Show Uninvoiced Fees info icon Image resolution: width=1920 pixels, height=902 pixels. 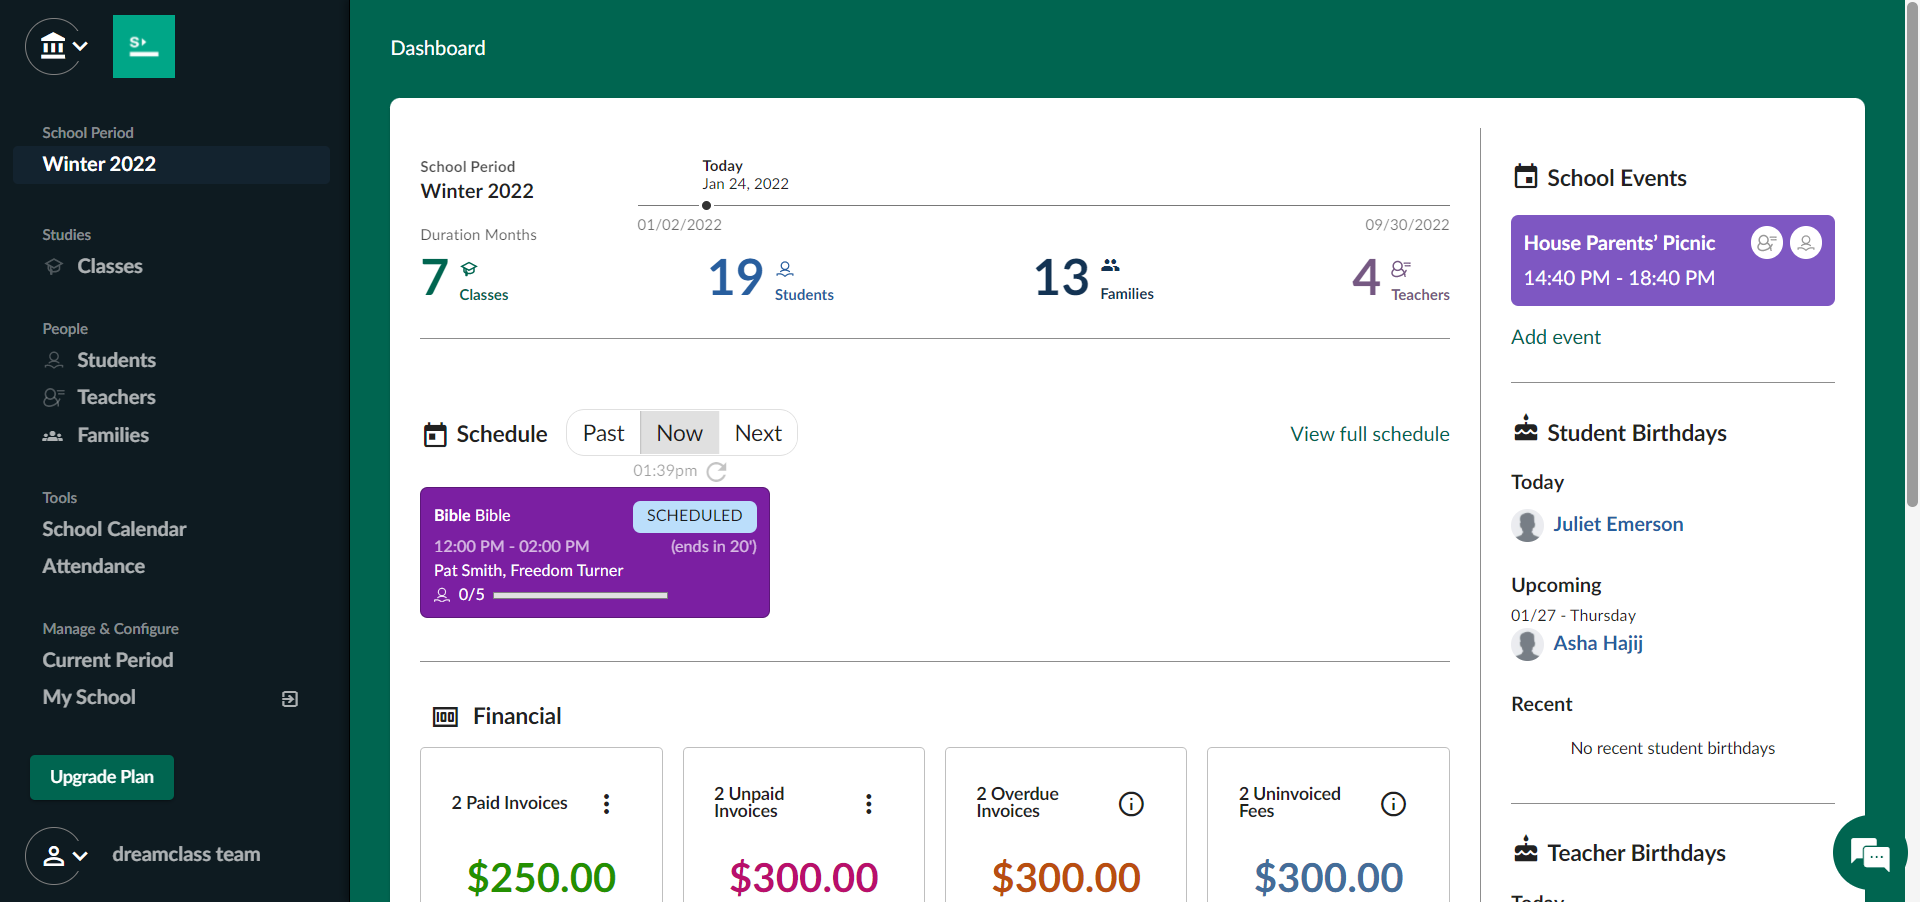point(1393,803)
